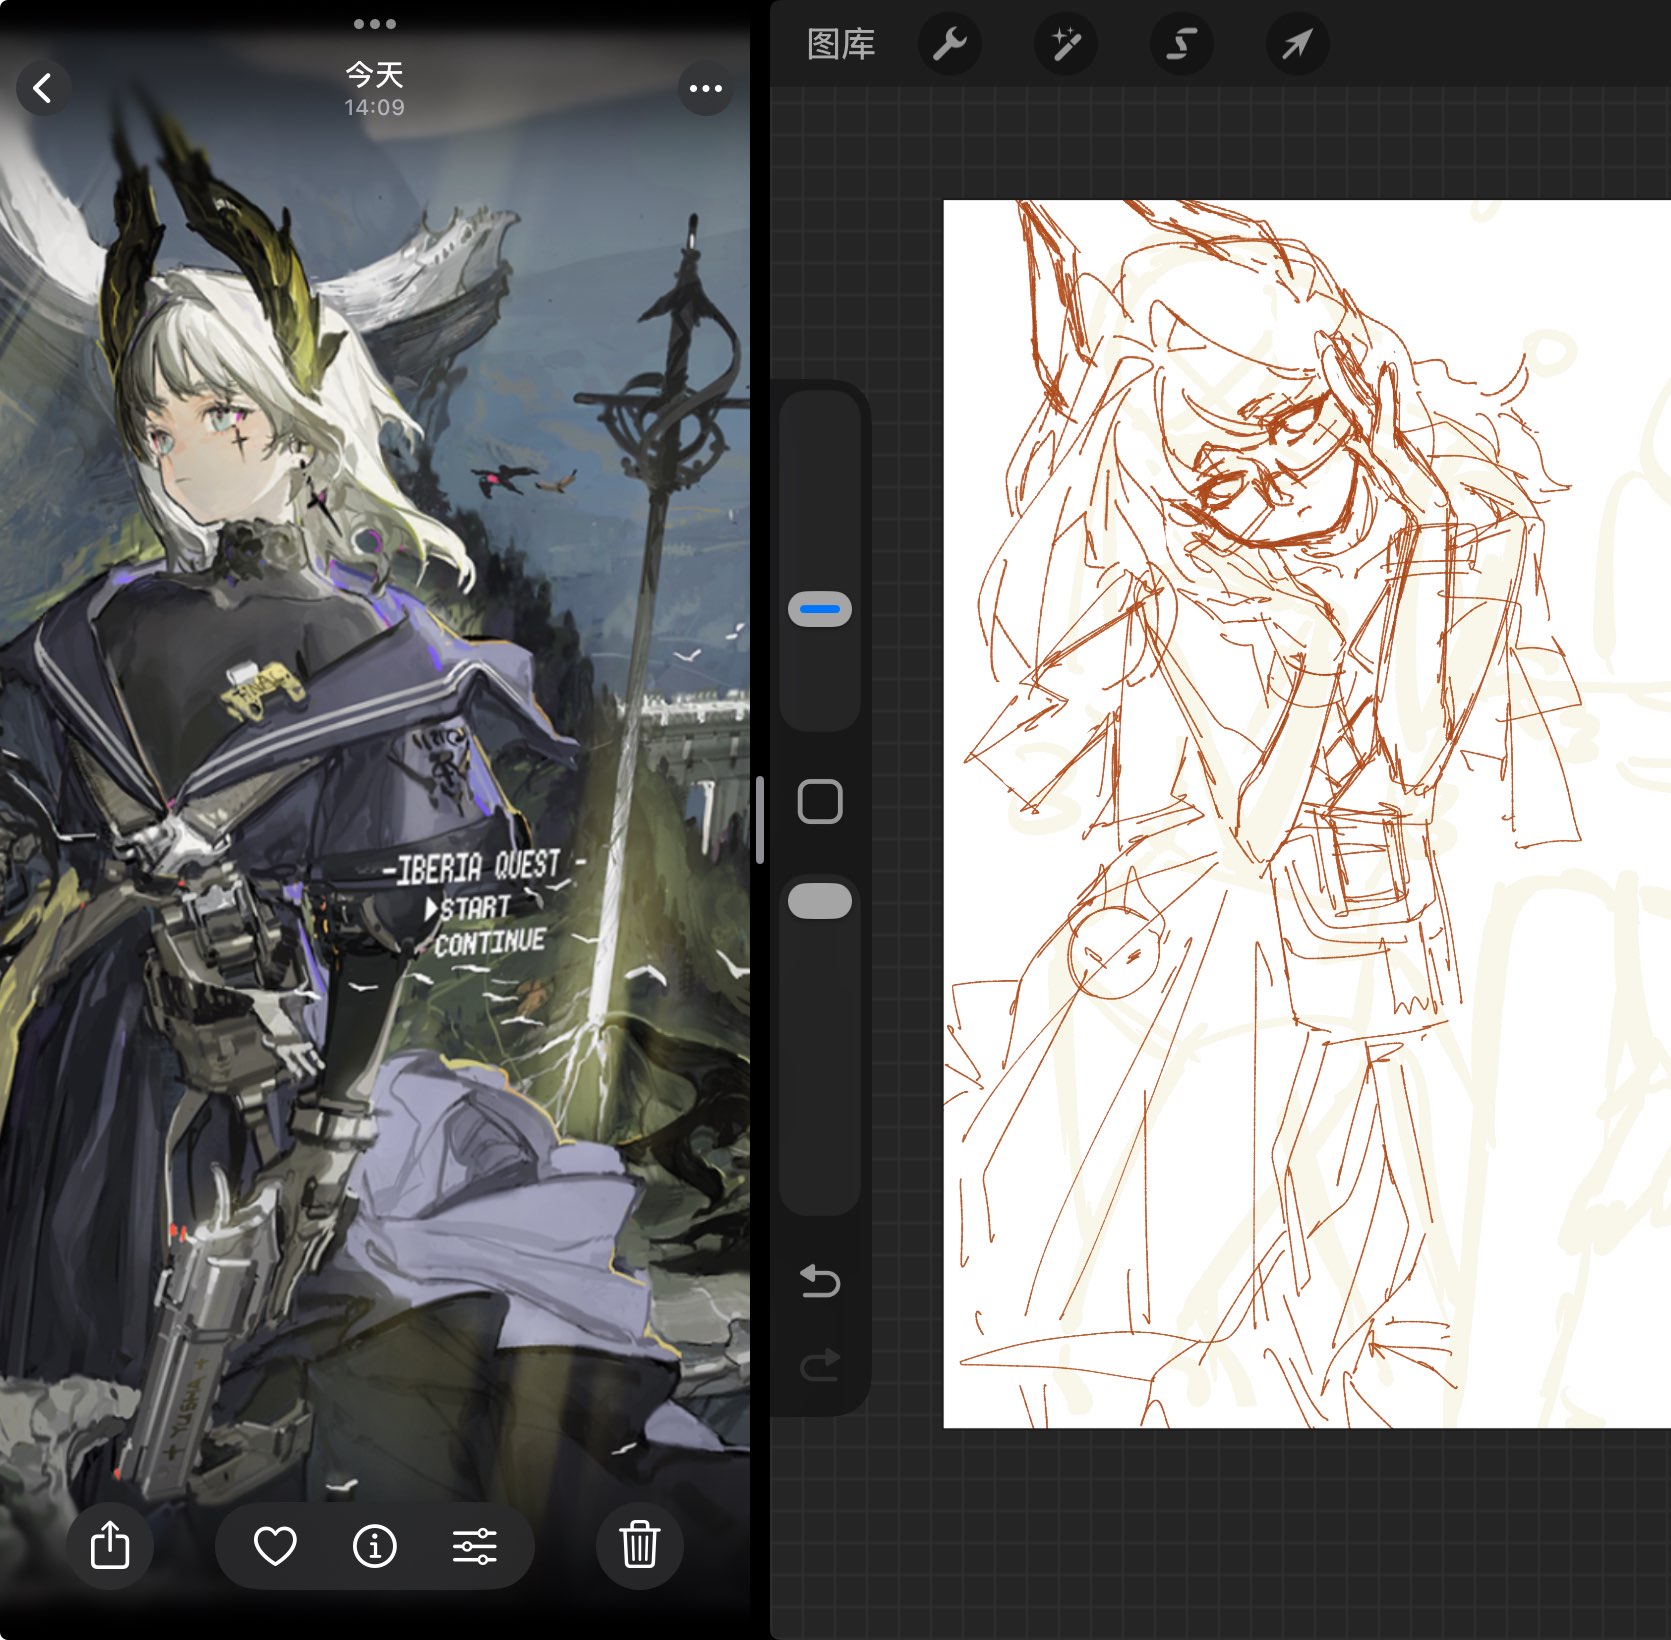Activate the Procreate Selection tool
The height and width of the screenshot is (1640, 1671).
click(1181, 44)
